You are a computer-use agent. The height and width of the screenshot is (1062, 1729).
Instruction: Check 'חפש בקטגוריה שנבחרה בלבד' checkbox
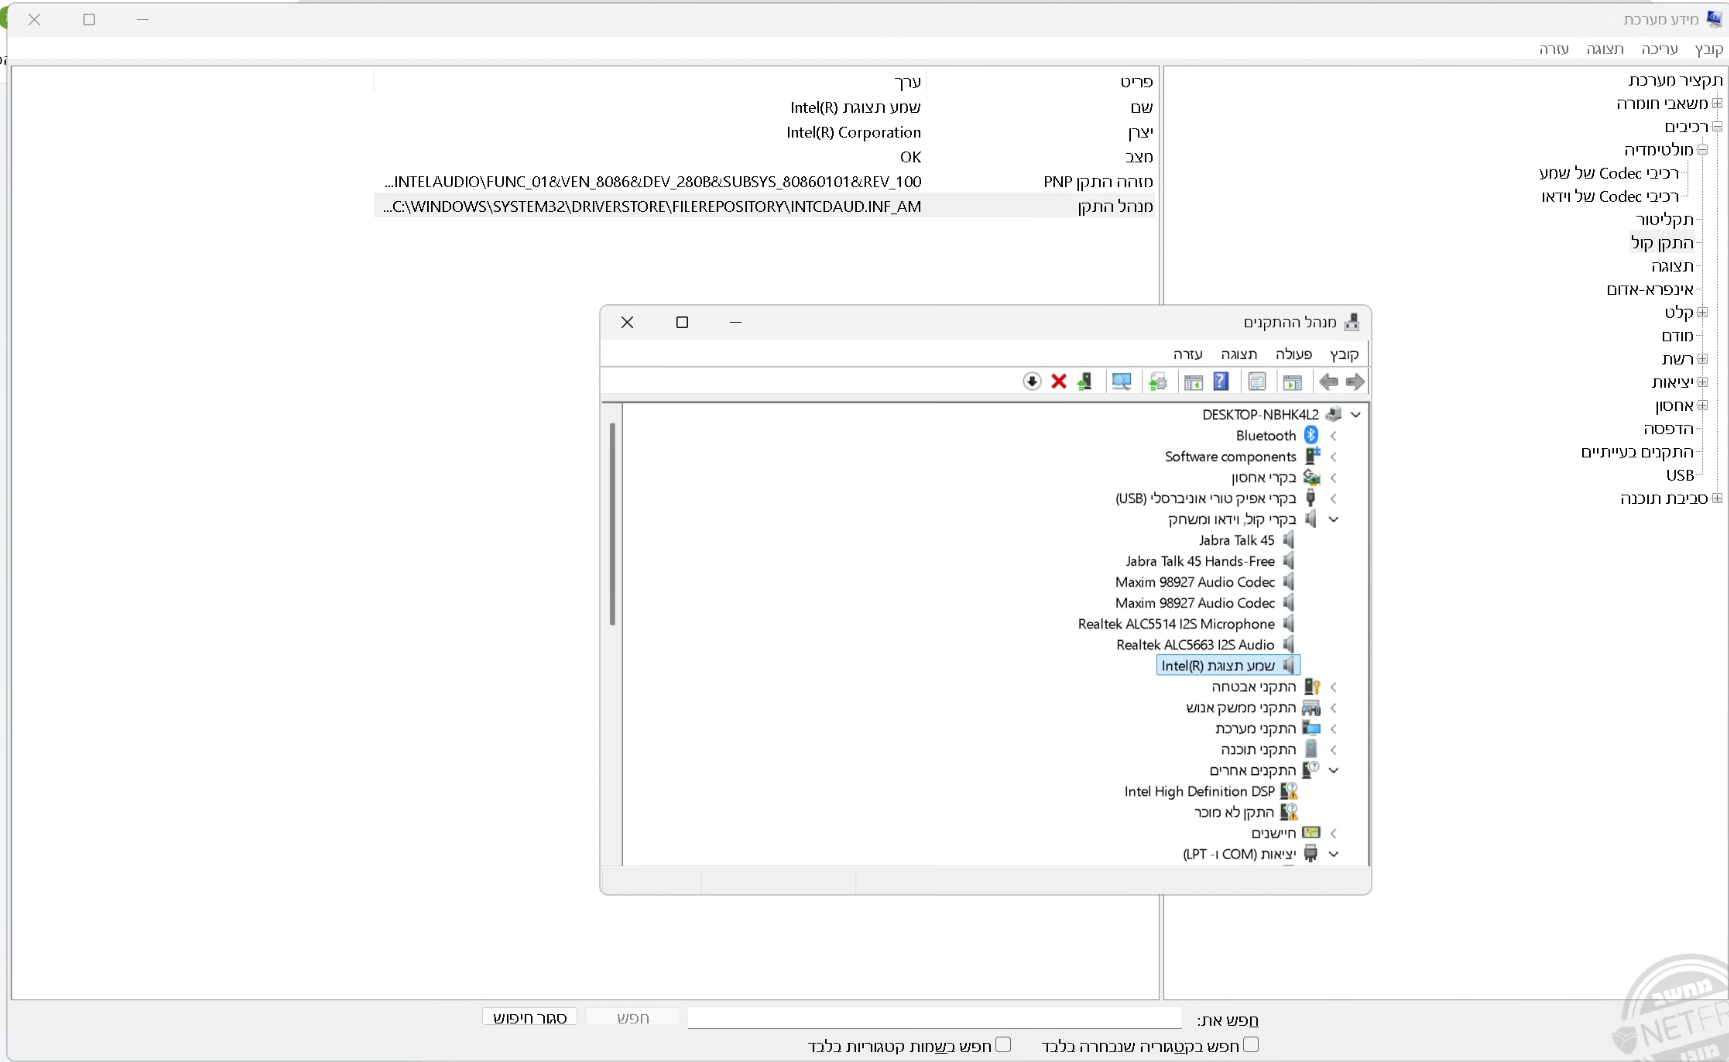click(x=1251, y=1045)
